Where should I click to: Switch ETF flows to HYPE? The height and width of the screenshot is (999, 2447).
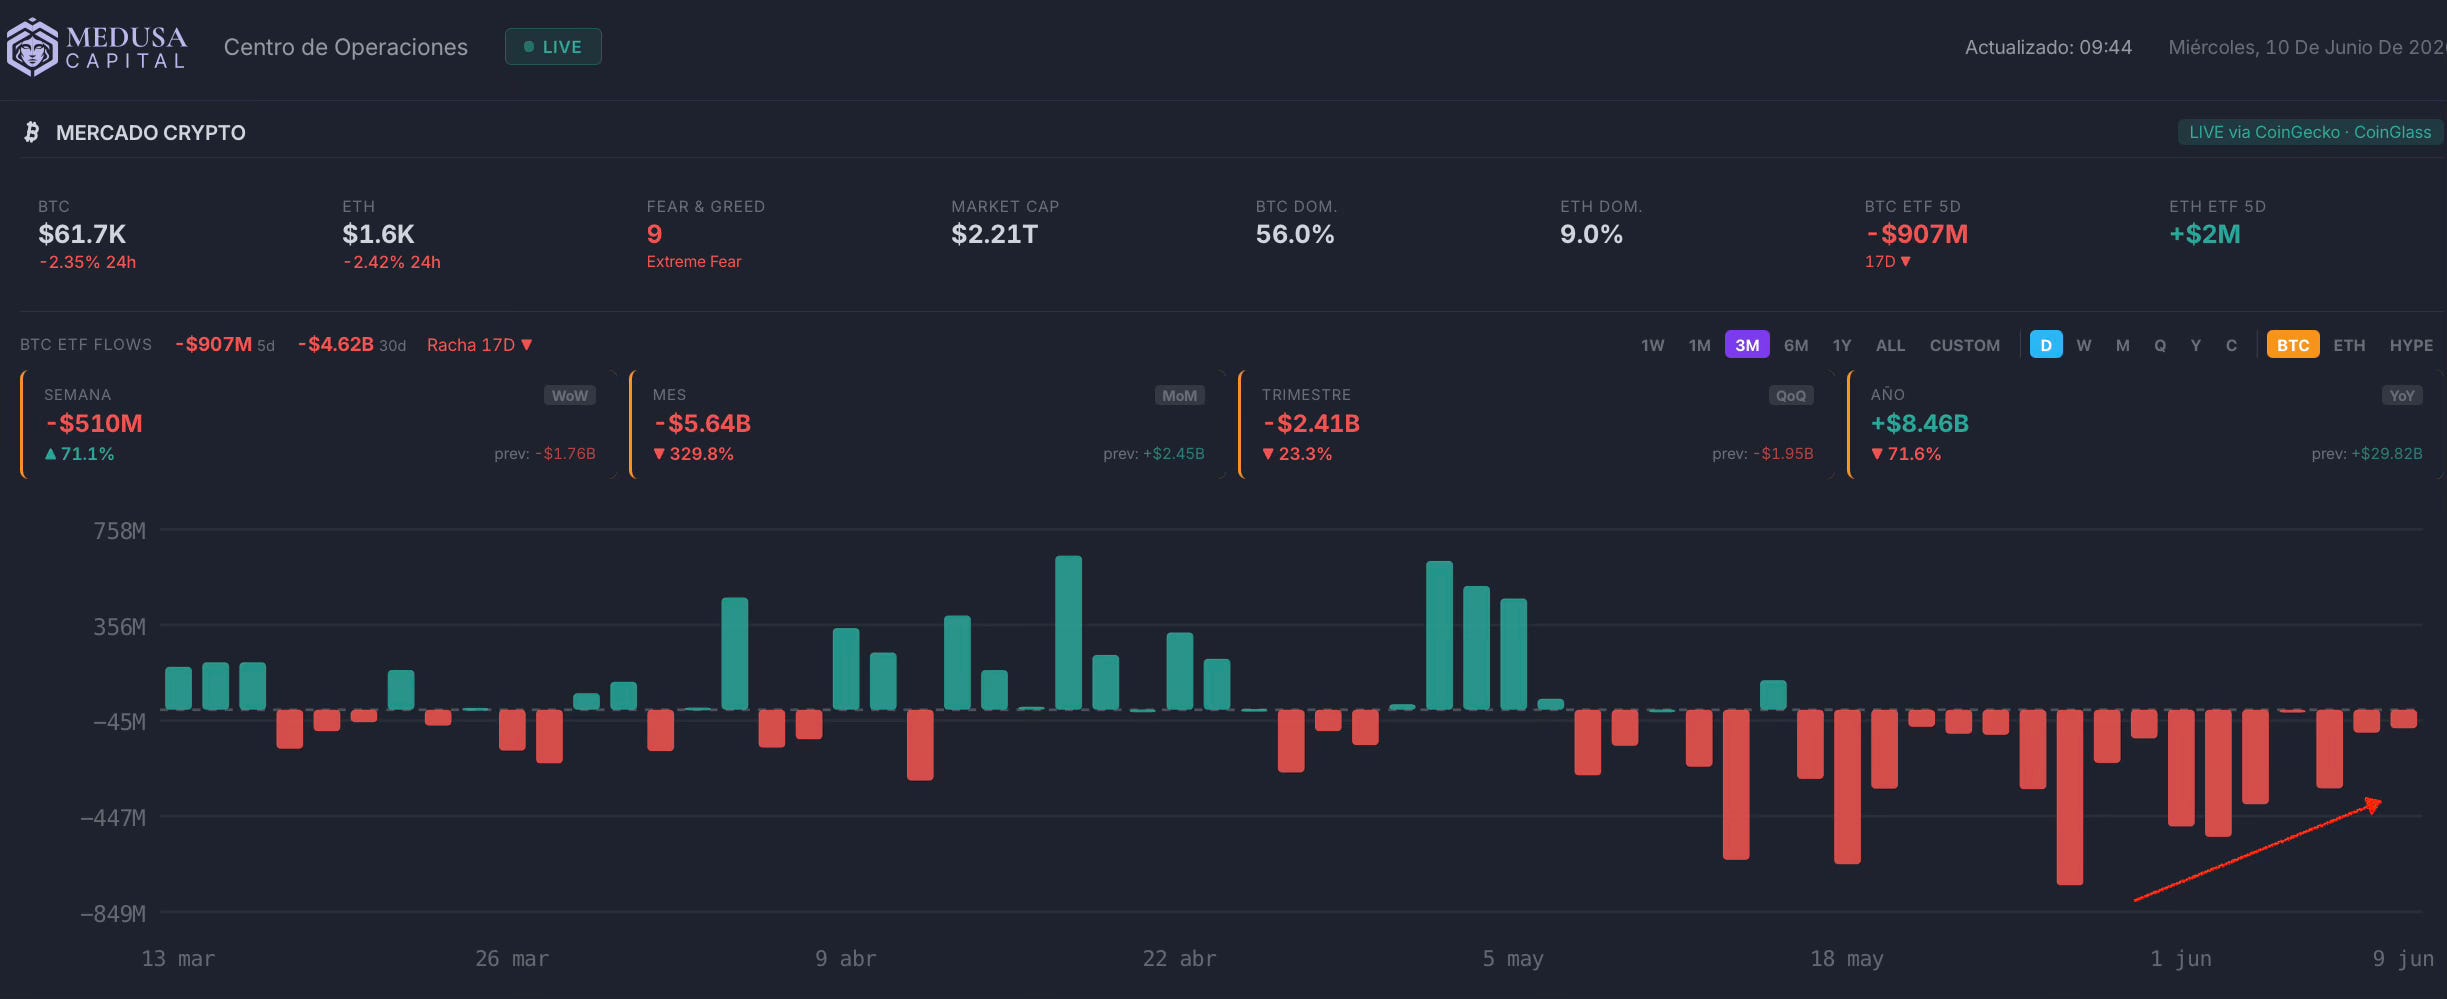point(2411,345)
